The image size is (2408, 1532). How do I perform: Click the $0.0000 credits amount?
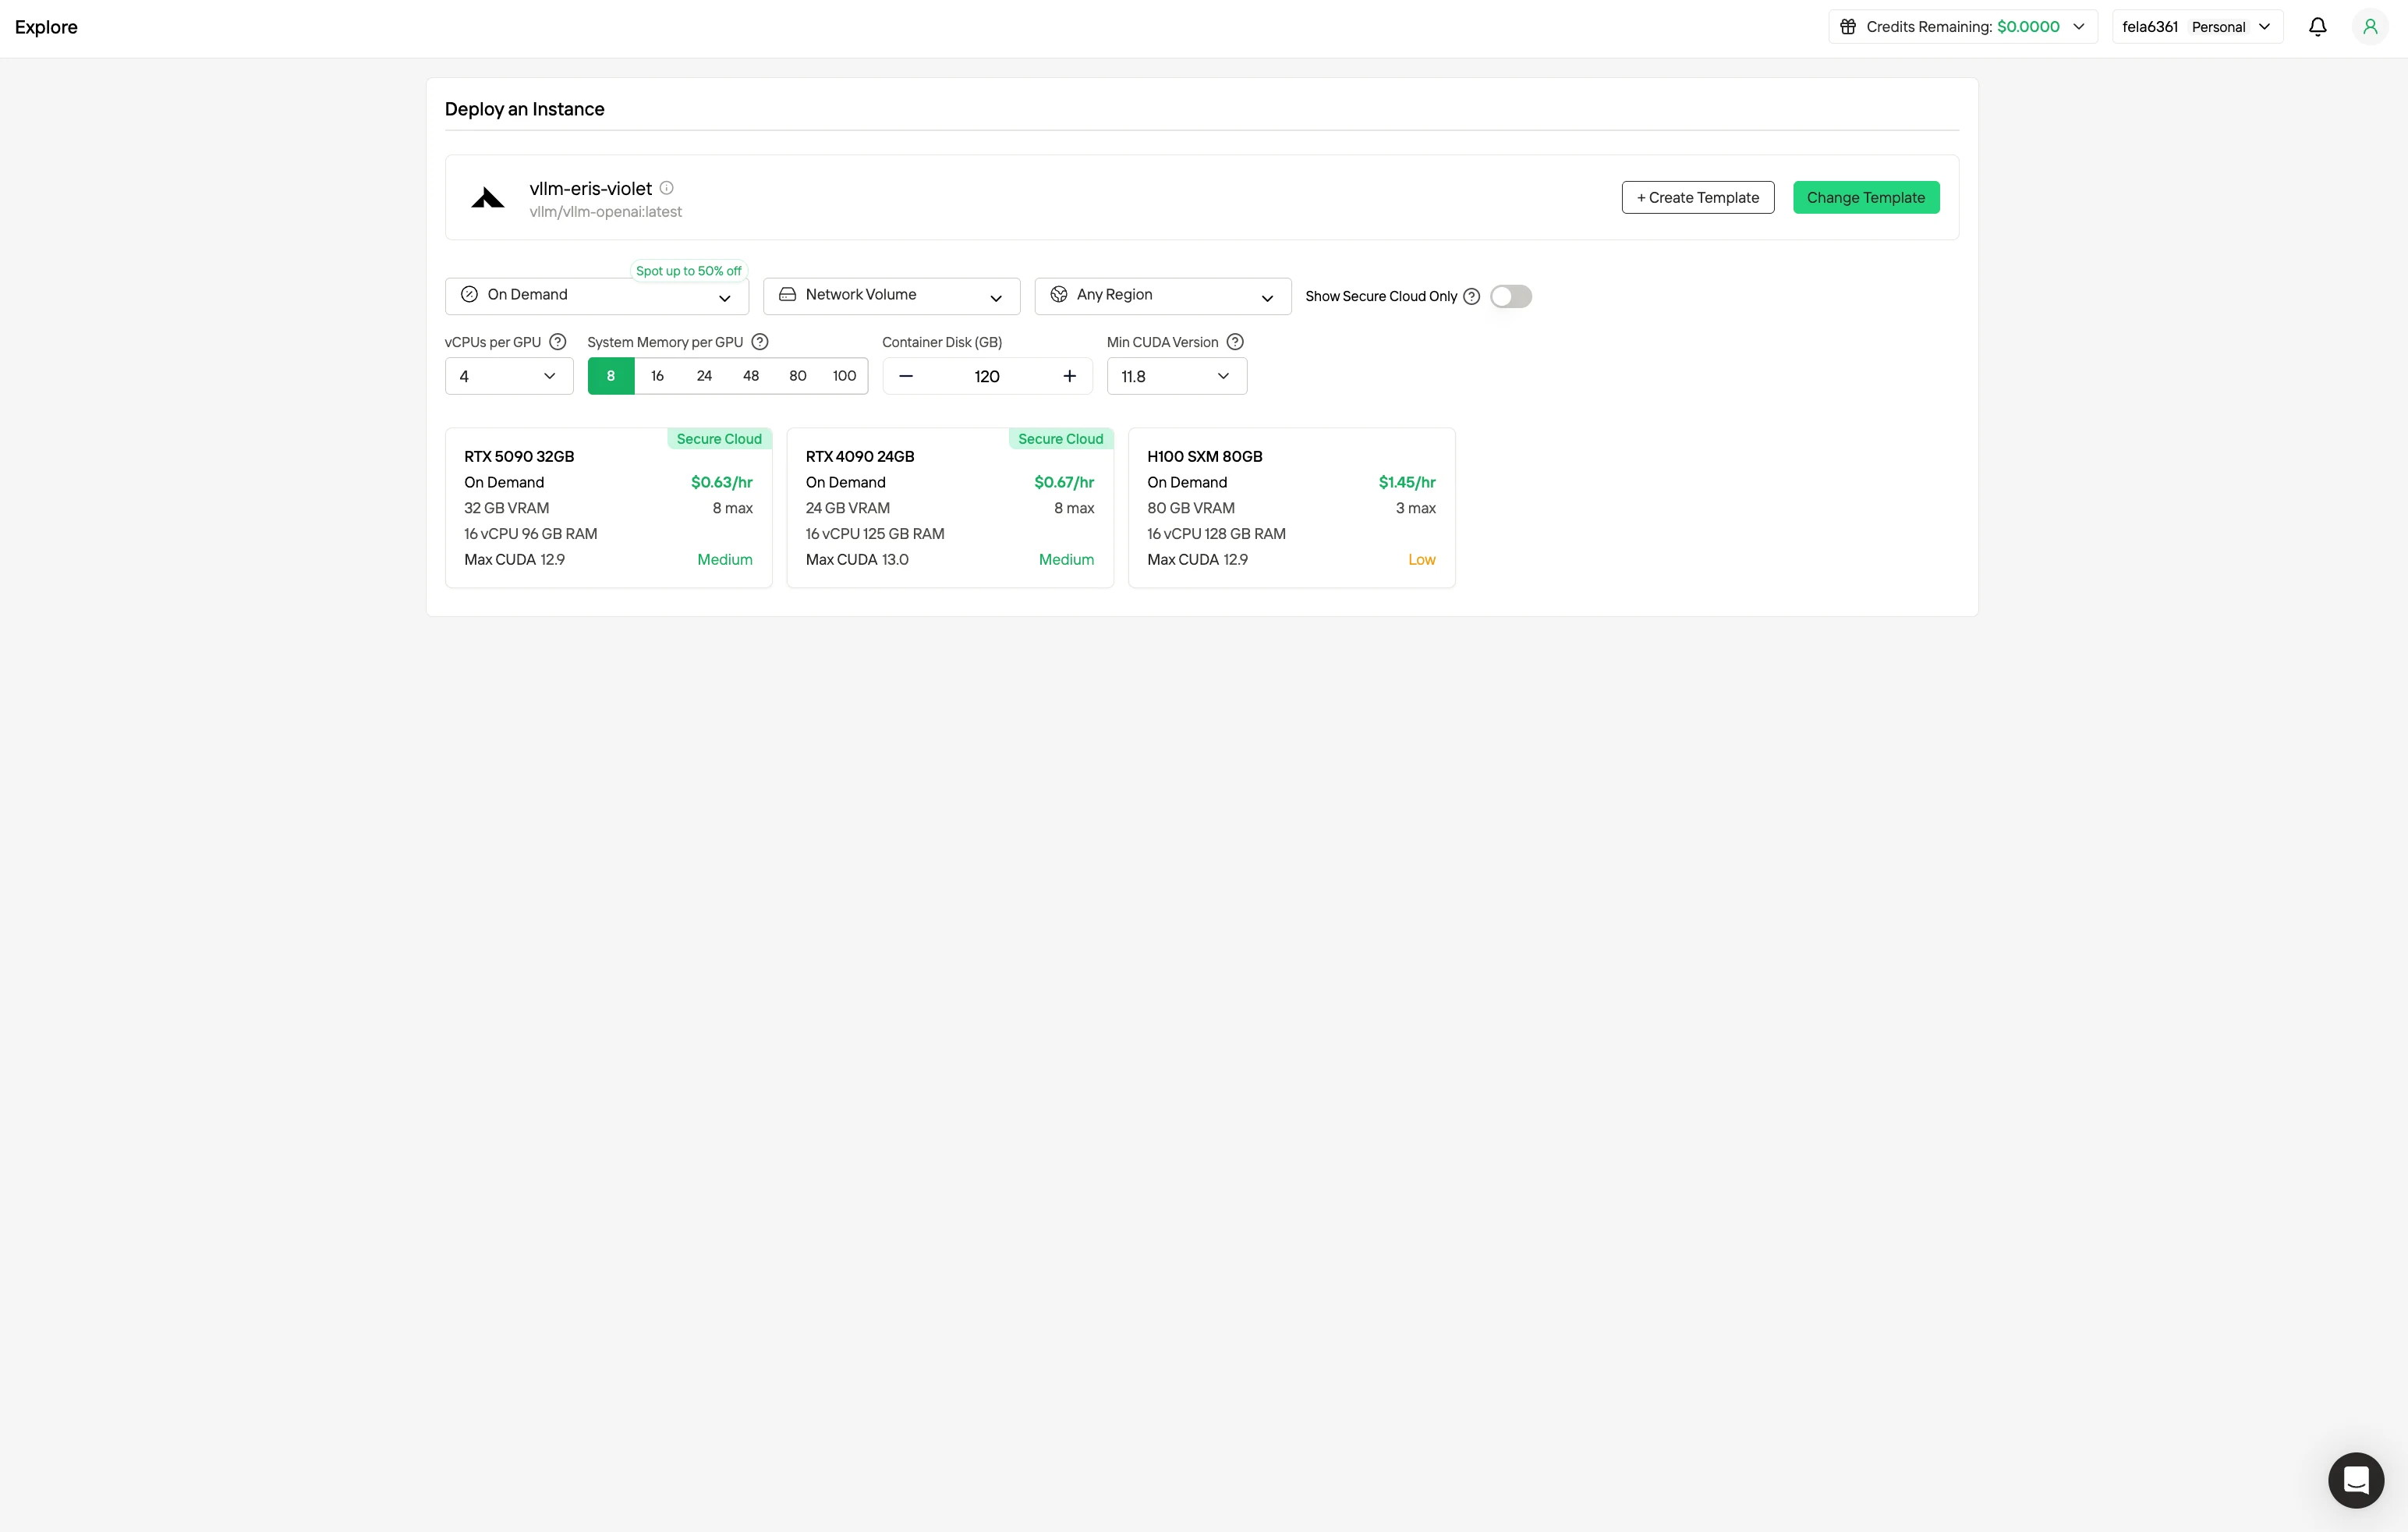click(2028, 27)
